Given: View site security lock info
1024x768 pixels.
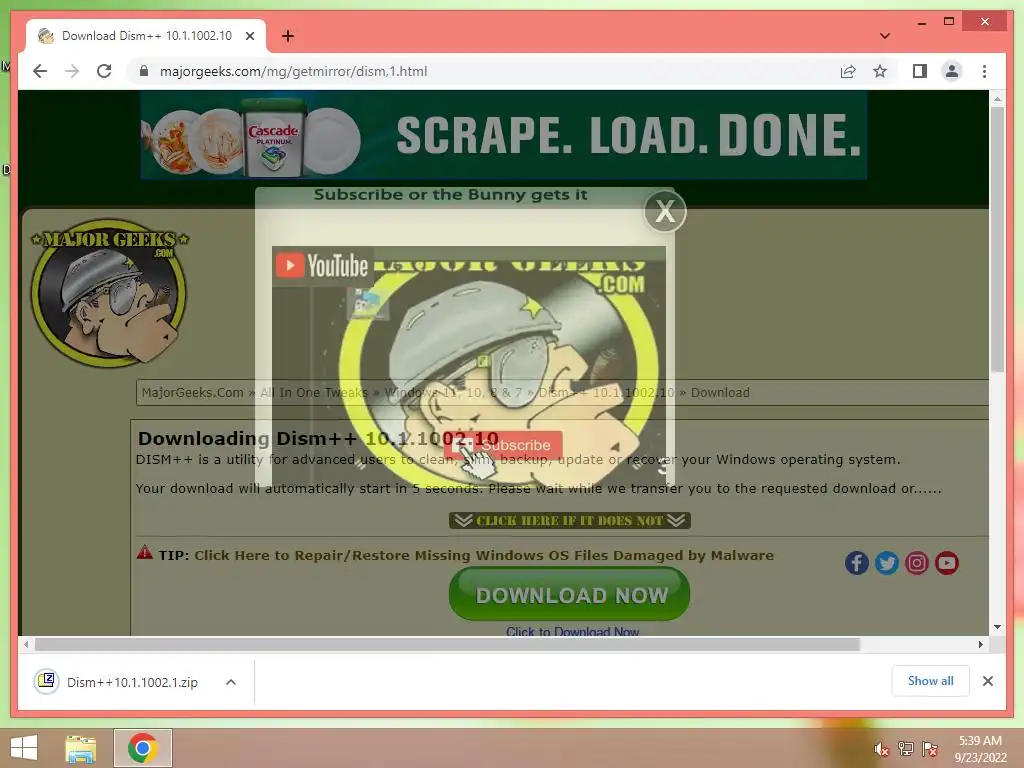Looking at the screenshot, I should (144, 71).
